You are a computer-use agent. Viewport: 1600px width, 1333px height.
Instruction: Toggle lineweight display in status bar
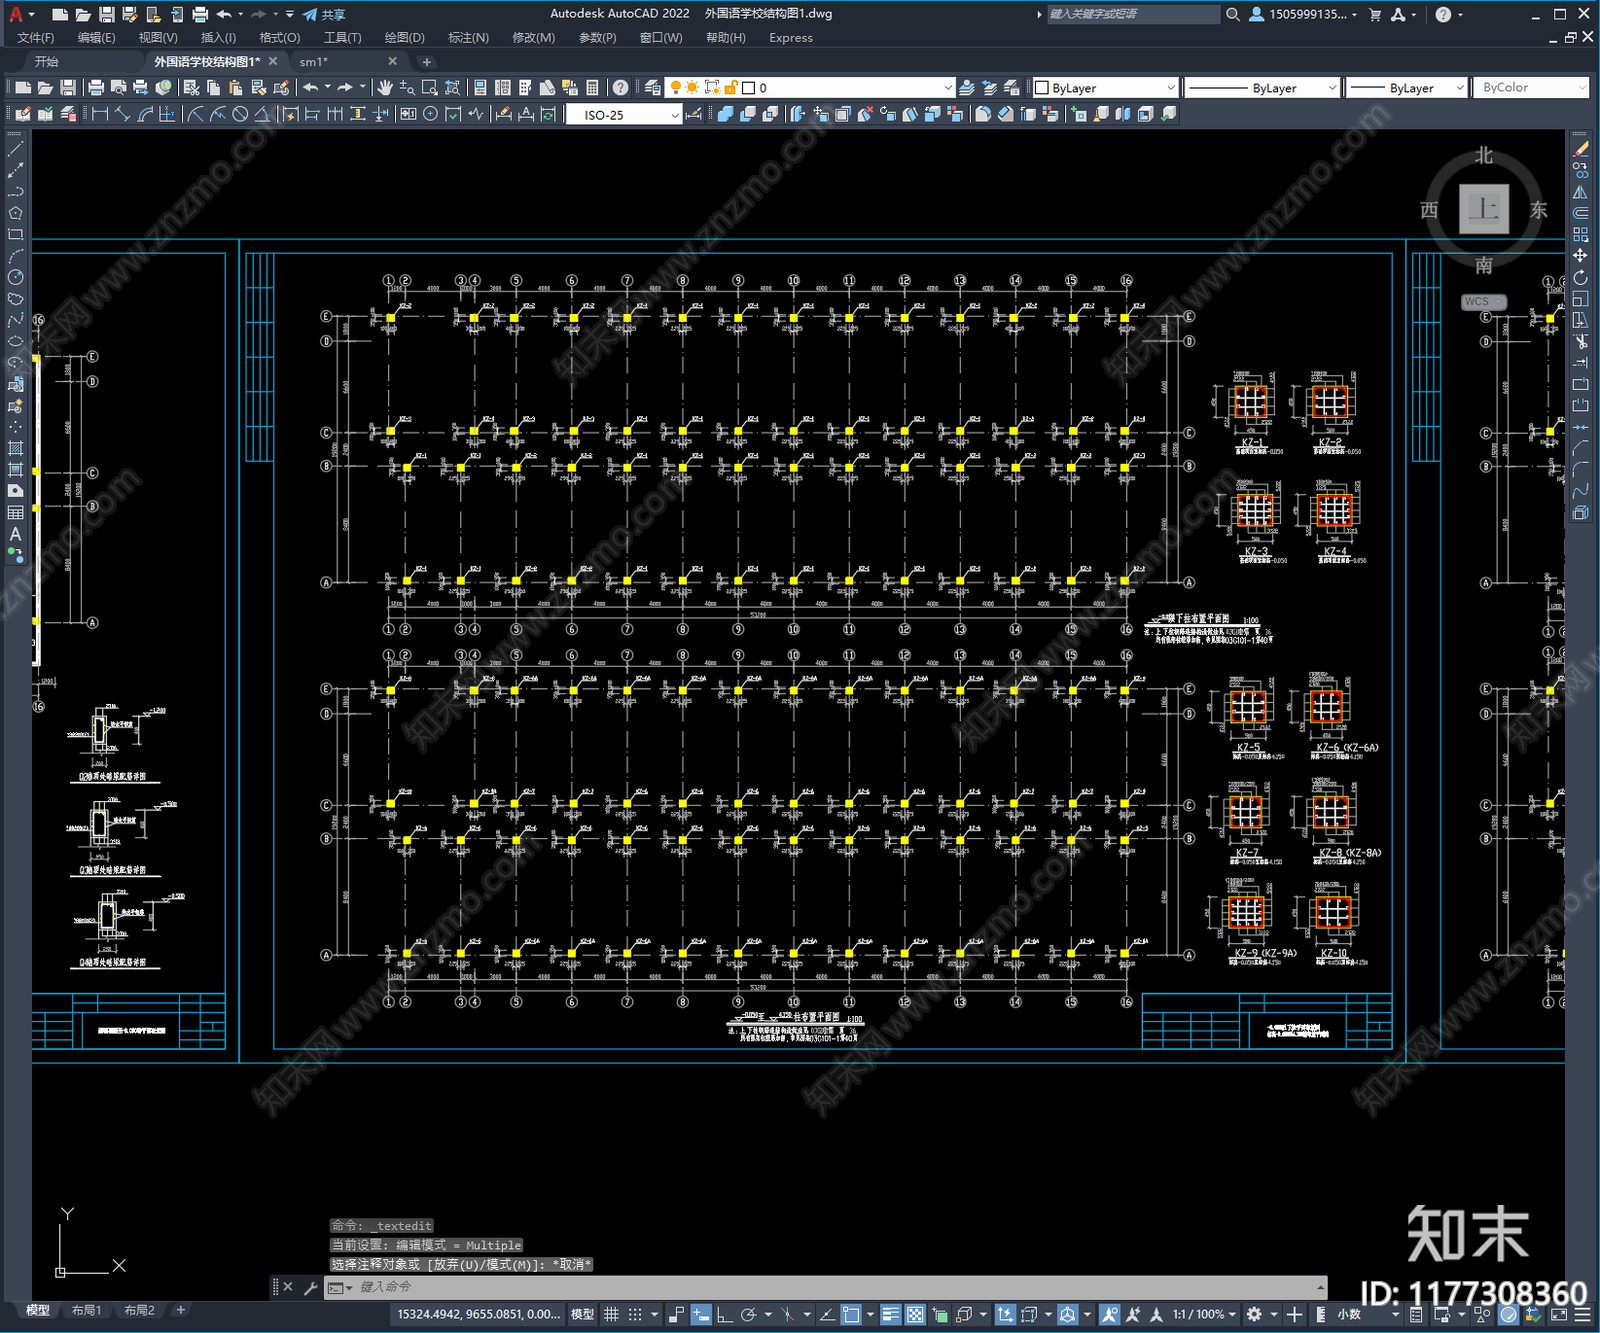click(x=890, y=1314)
